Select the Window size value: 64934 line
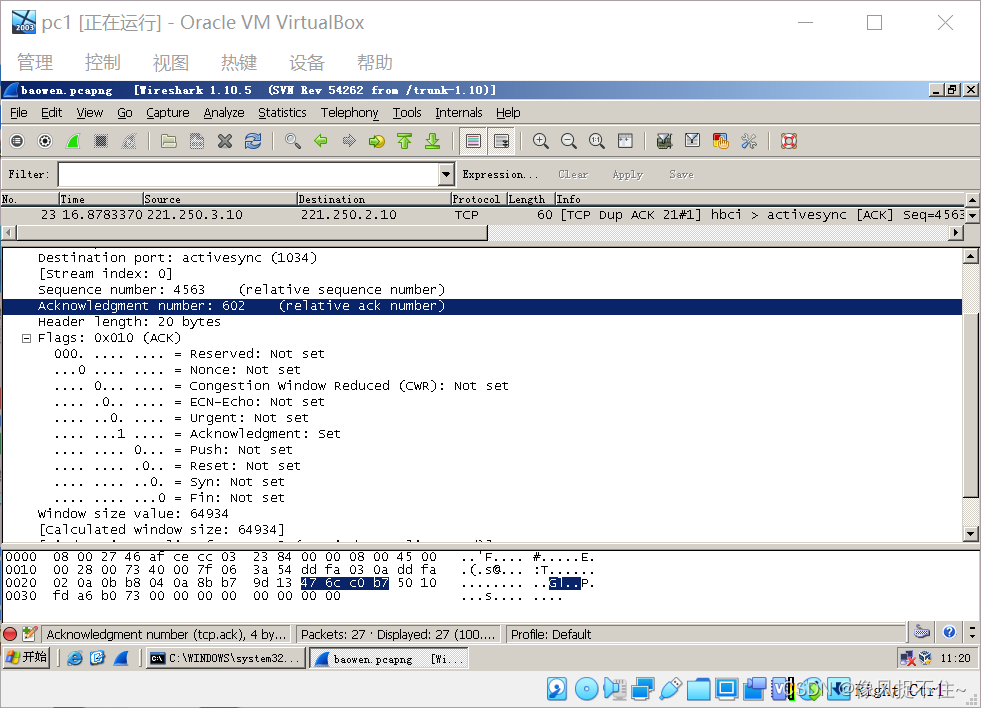Viewport: 981px width, 708px height. (133, 513)
